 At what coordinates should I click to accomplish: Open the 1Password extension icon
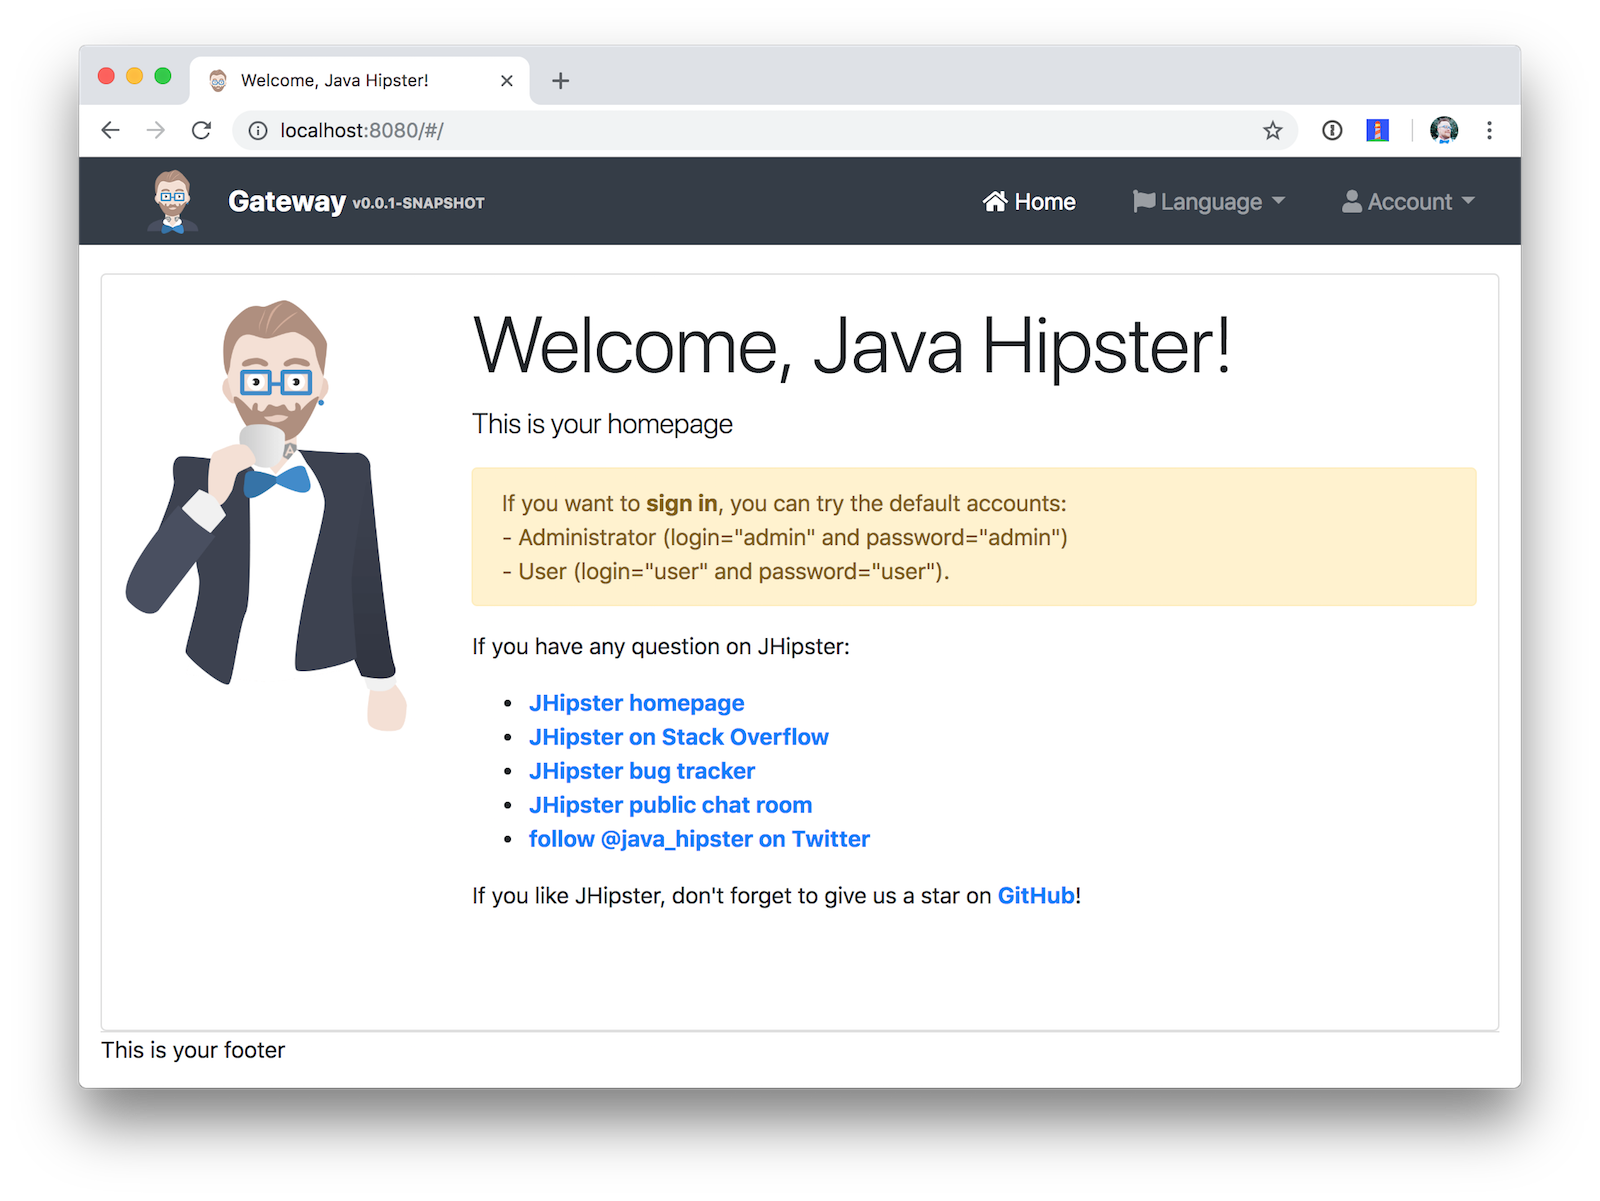click(x=1332, y=130)
